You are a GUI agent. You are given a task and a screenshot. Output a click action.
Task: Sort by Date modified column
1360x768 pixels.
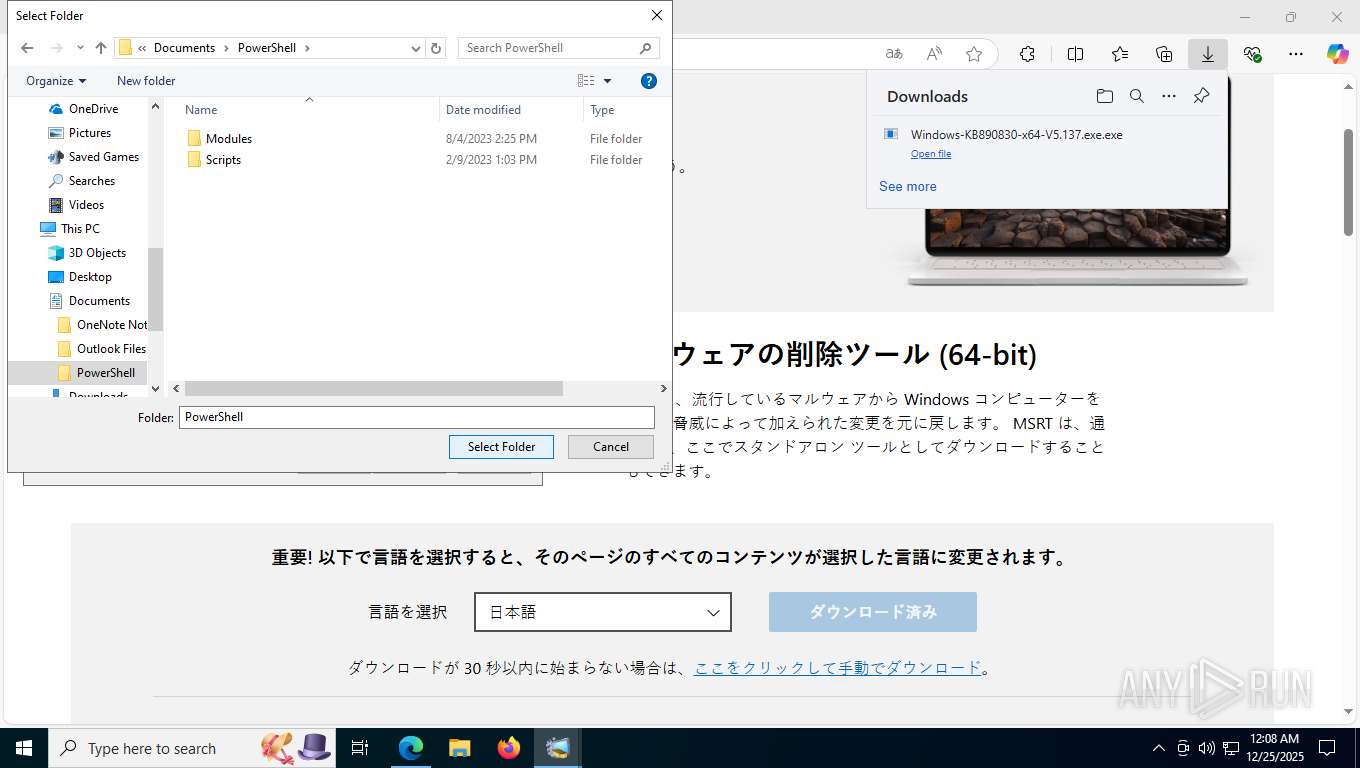(x=483, y=110)
